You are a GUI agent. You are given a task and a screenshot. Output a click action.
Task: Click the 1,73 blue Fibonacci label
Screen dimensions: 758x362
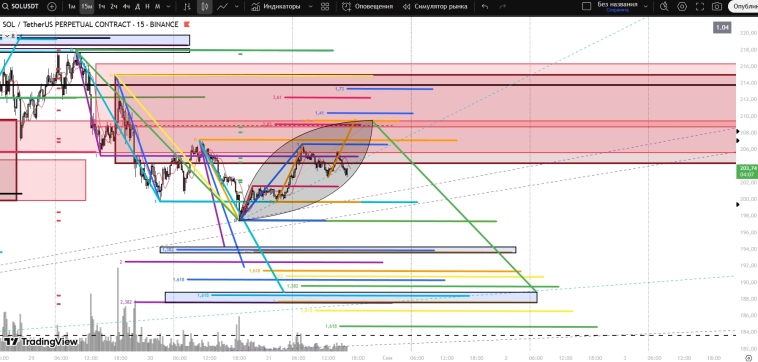point(339,89)
